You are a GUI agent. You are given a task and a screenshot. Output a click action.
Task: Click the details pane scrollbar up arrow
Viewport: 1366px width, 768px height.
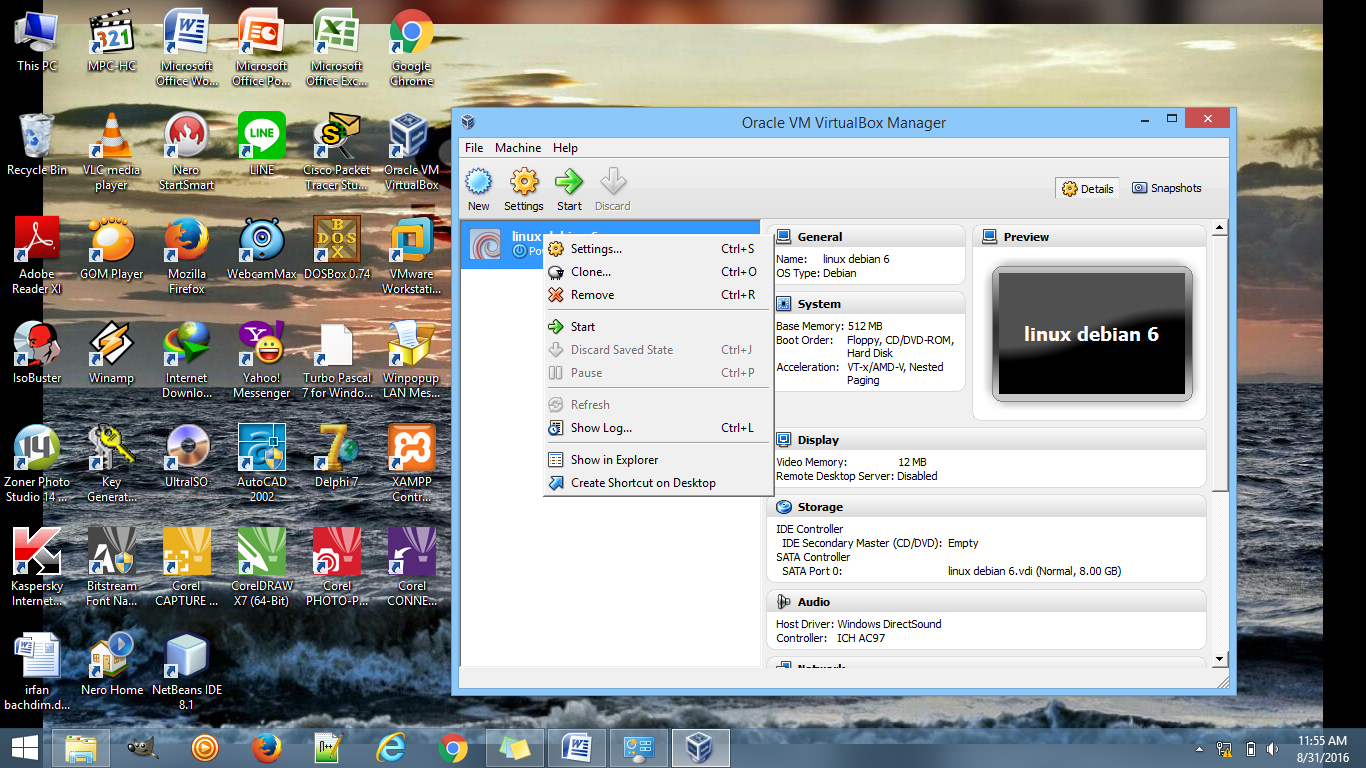[1219, 229]
